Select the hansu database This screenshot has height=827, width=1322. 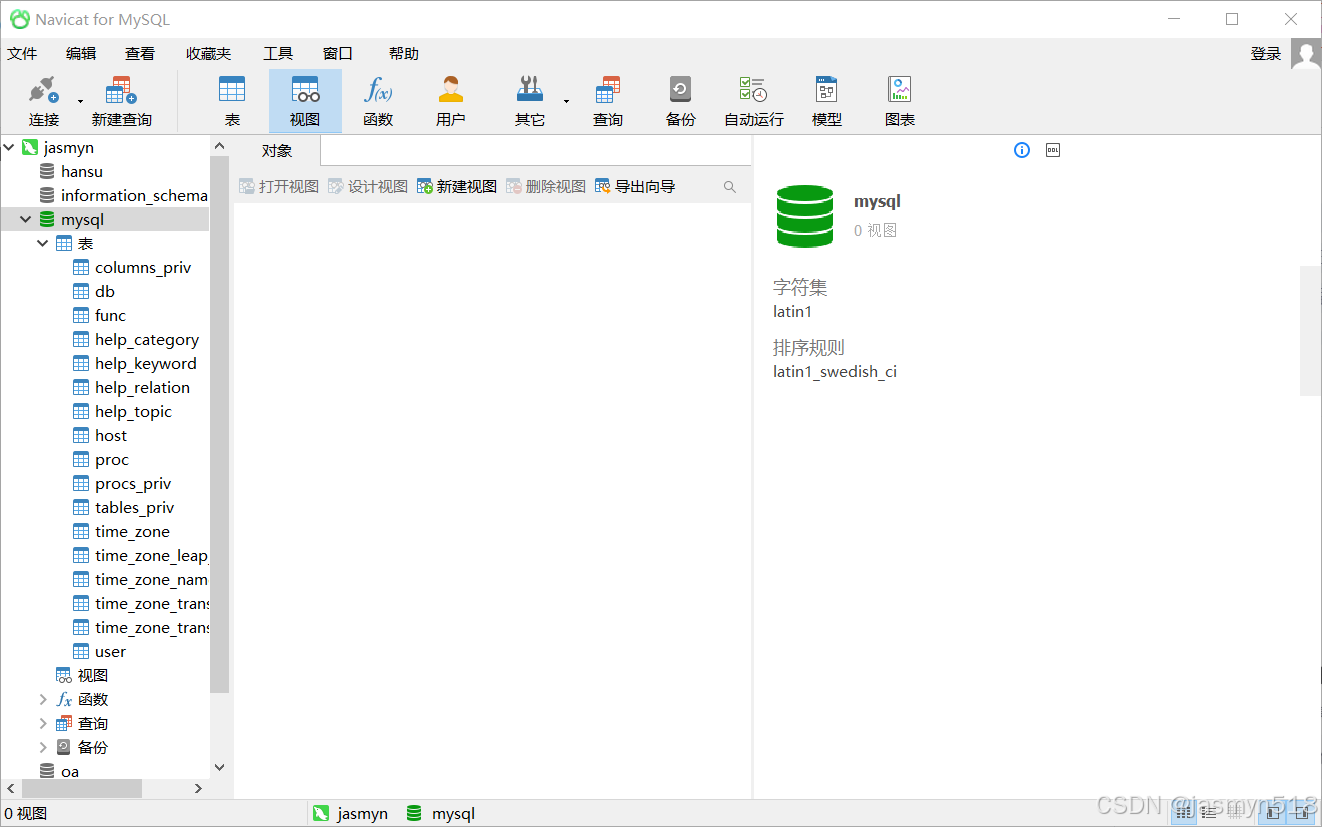(81, 172)
